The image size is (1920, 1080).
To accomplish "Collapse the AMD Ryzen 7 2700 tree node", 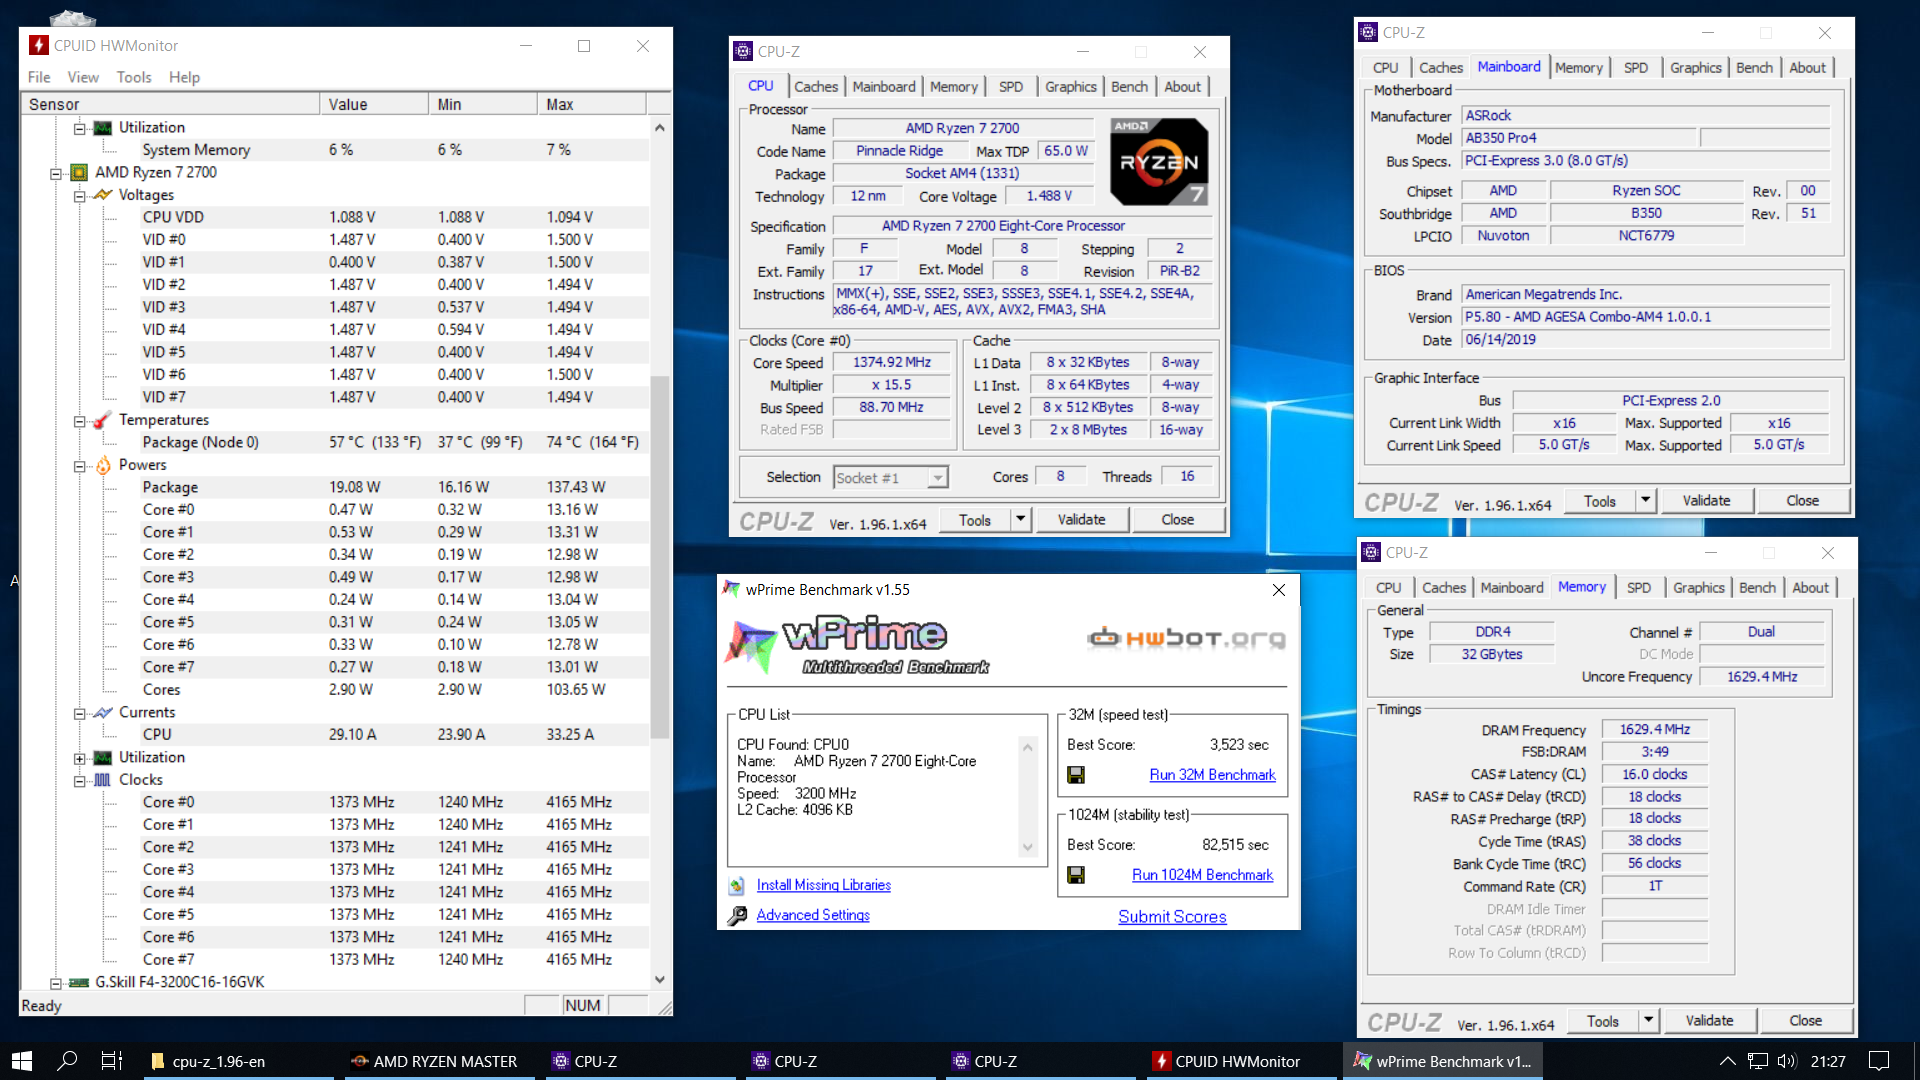I will tap(56, 173).
